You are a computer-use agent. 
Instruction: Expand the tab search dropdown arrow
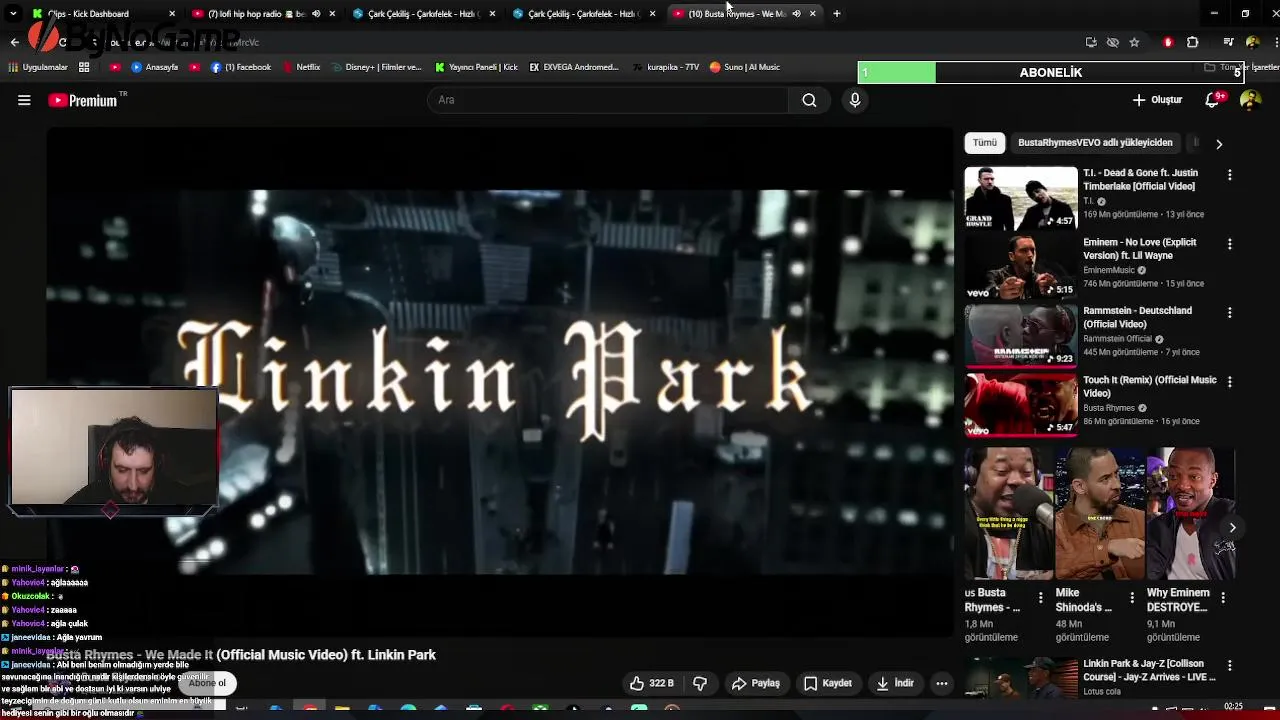(14, 14)
